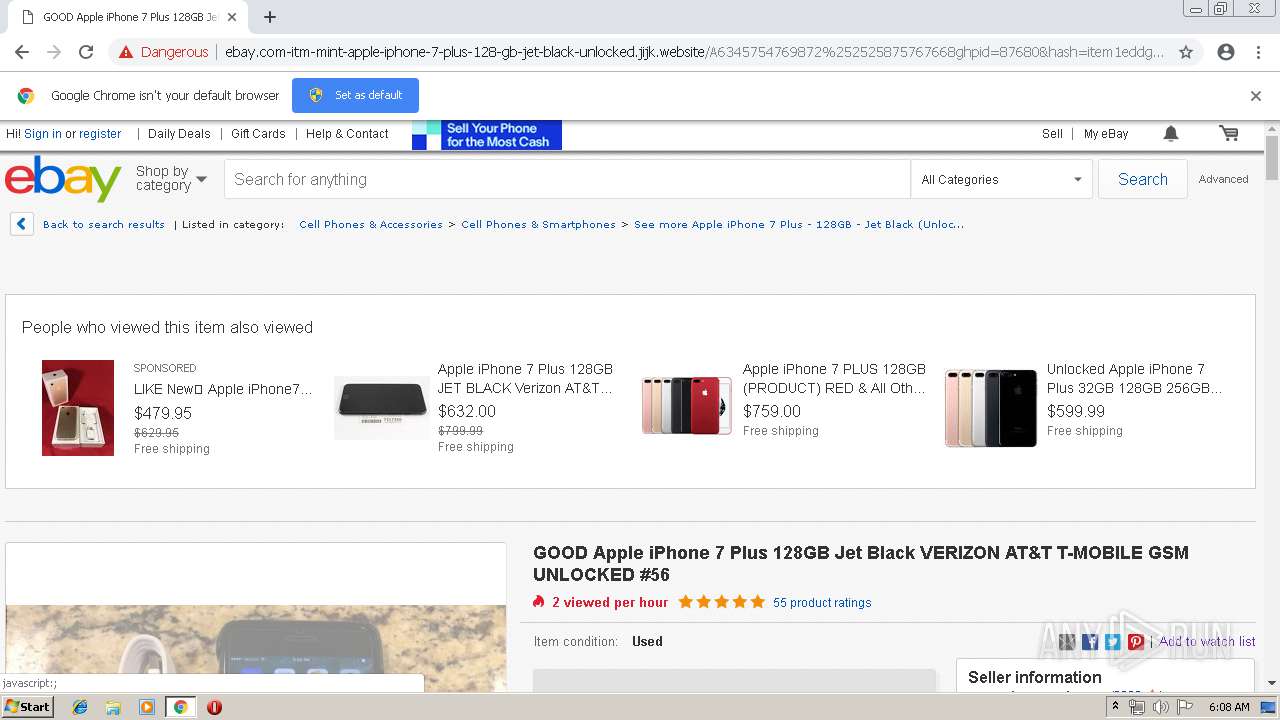Open Internet Explorer from the taskbar
Image resolution: width=1280 pixels, height=720 pixels.
click(80, 707)
